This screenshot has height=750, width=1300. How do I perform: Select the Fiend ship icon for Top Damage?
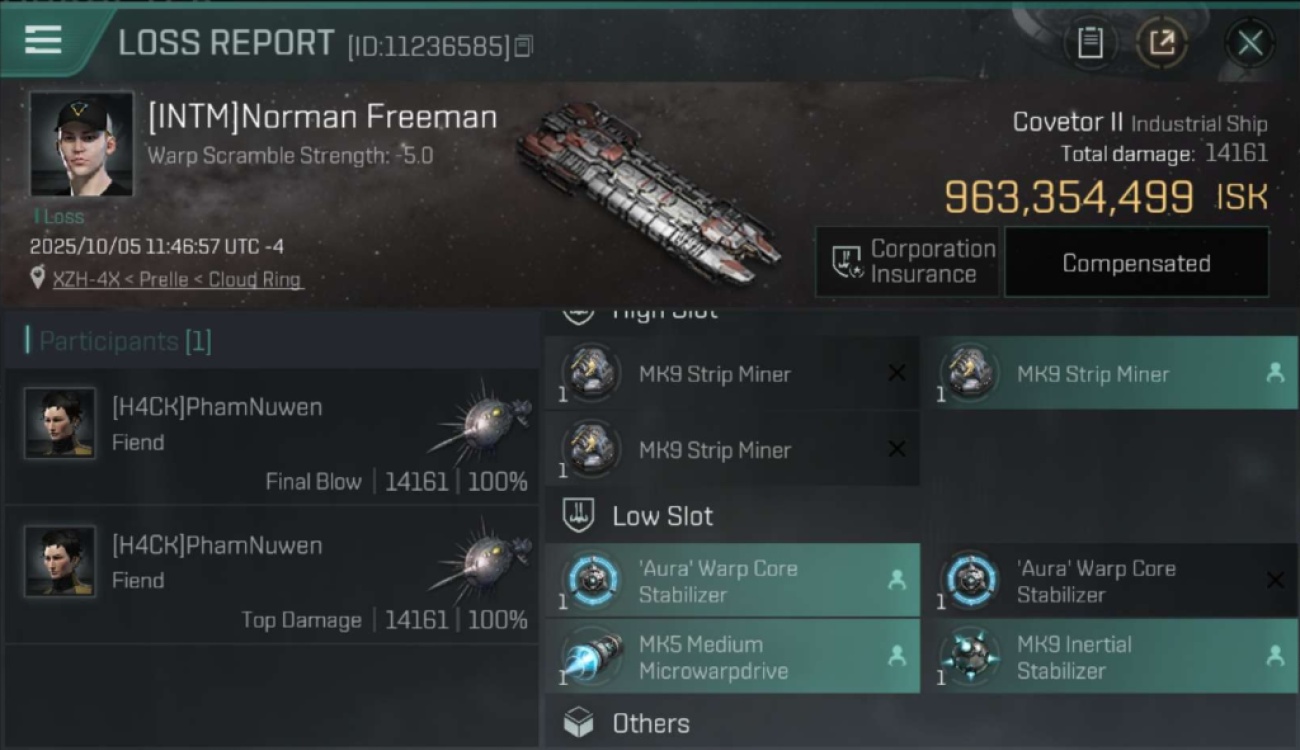(x=480, y=561)
